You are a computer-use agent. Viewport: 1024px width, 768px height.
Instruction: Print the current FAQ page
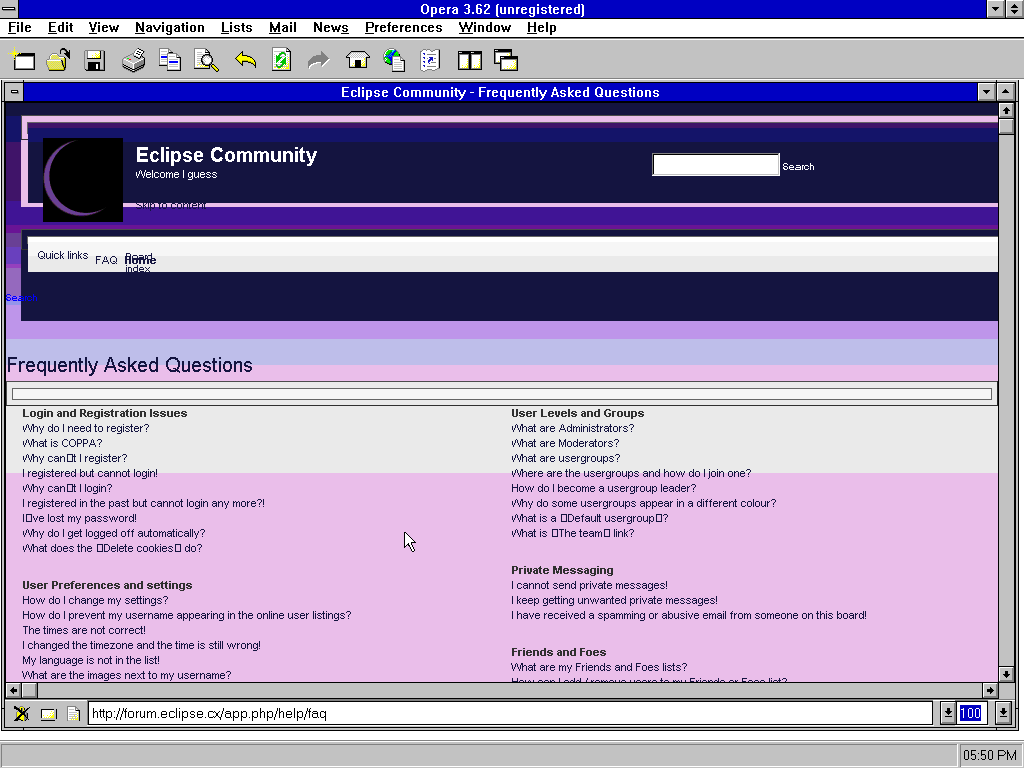coord(132,60)
